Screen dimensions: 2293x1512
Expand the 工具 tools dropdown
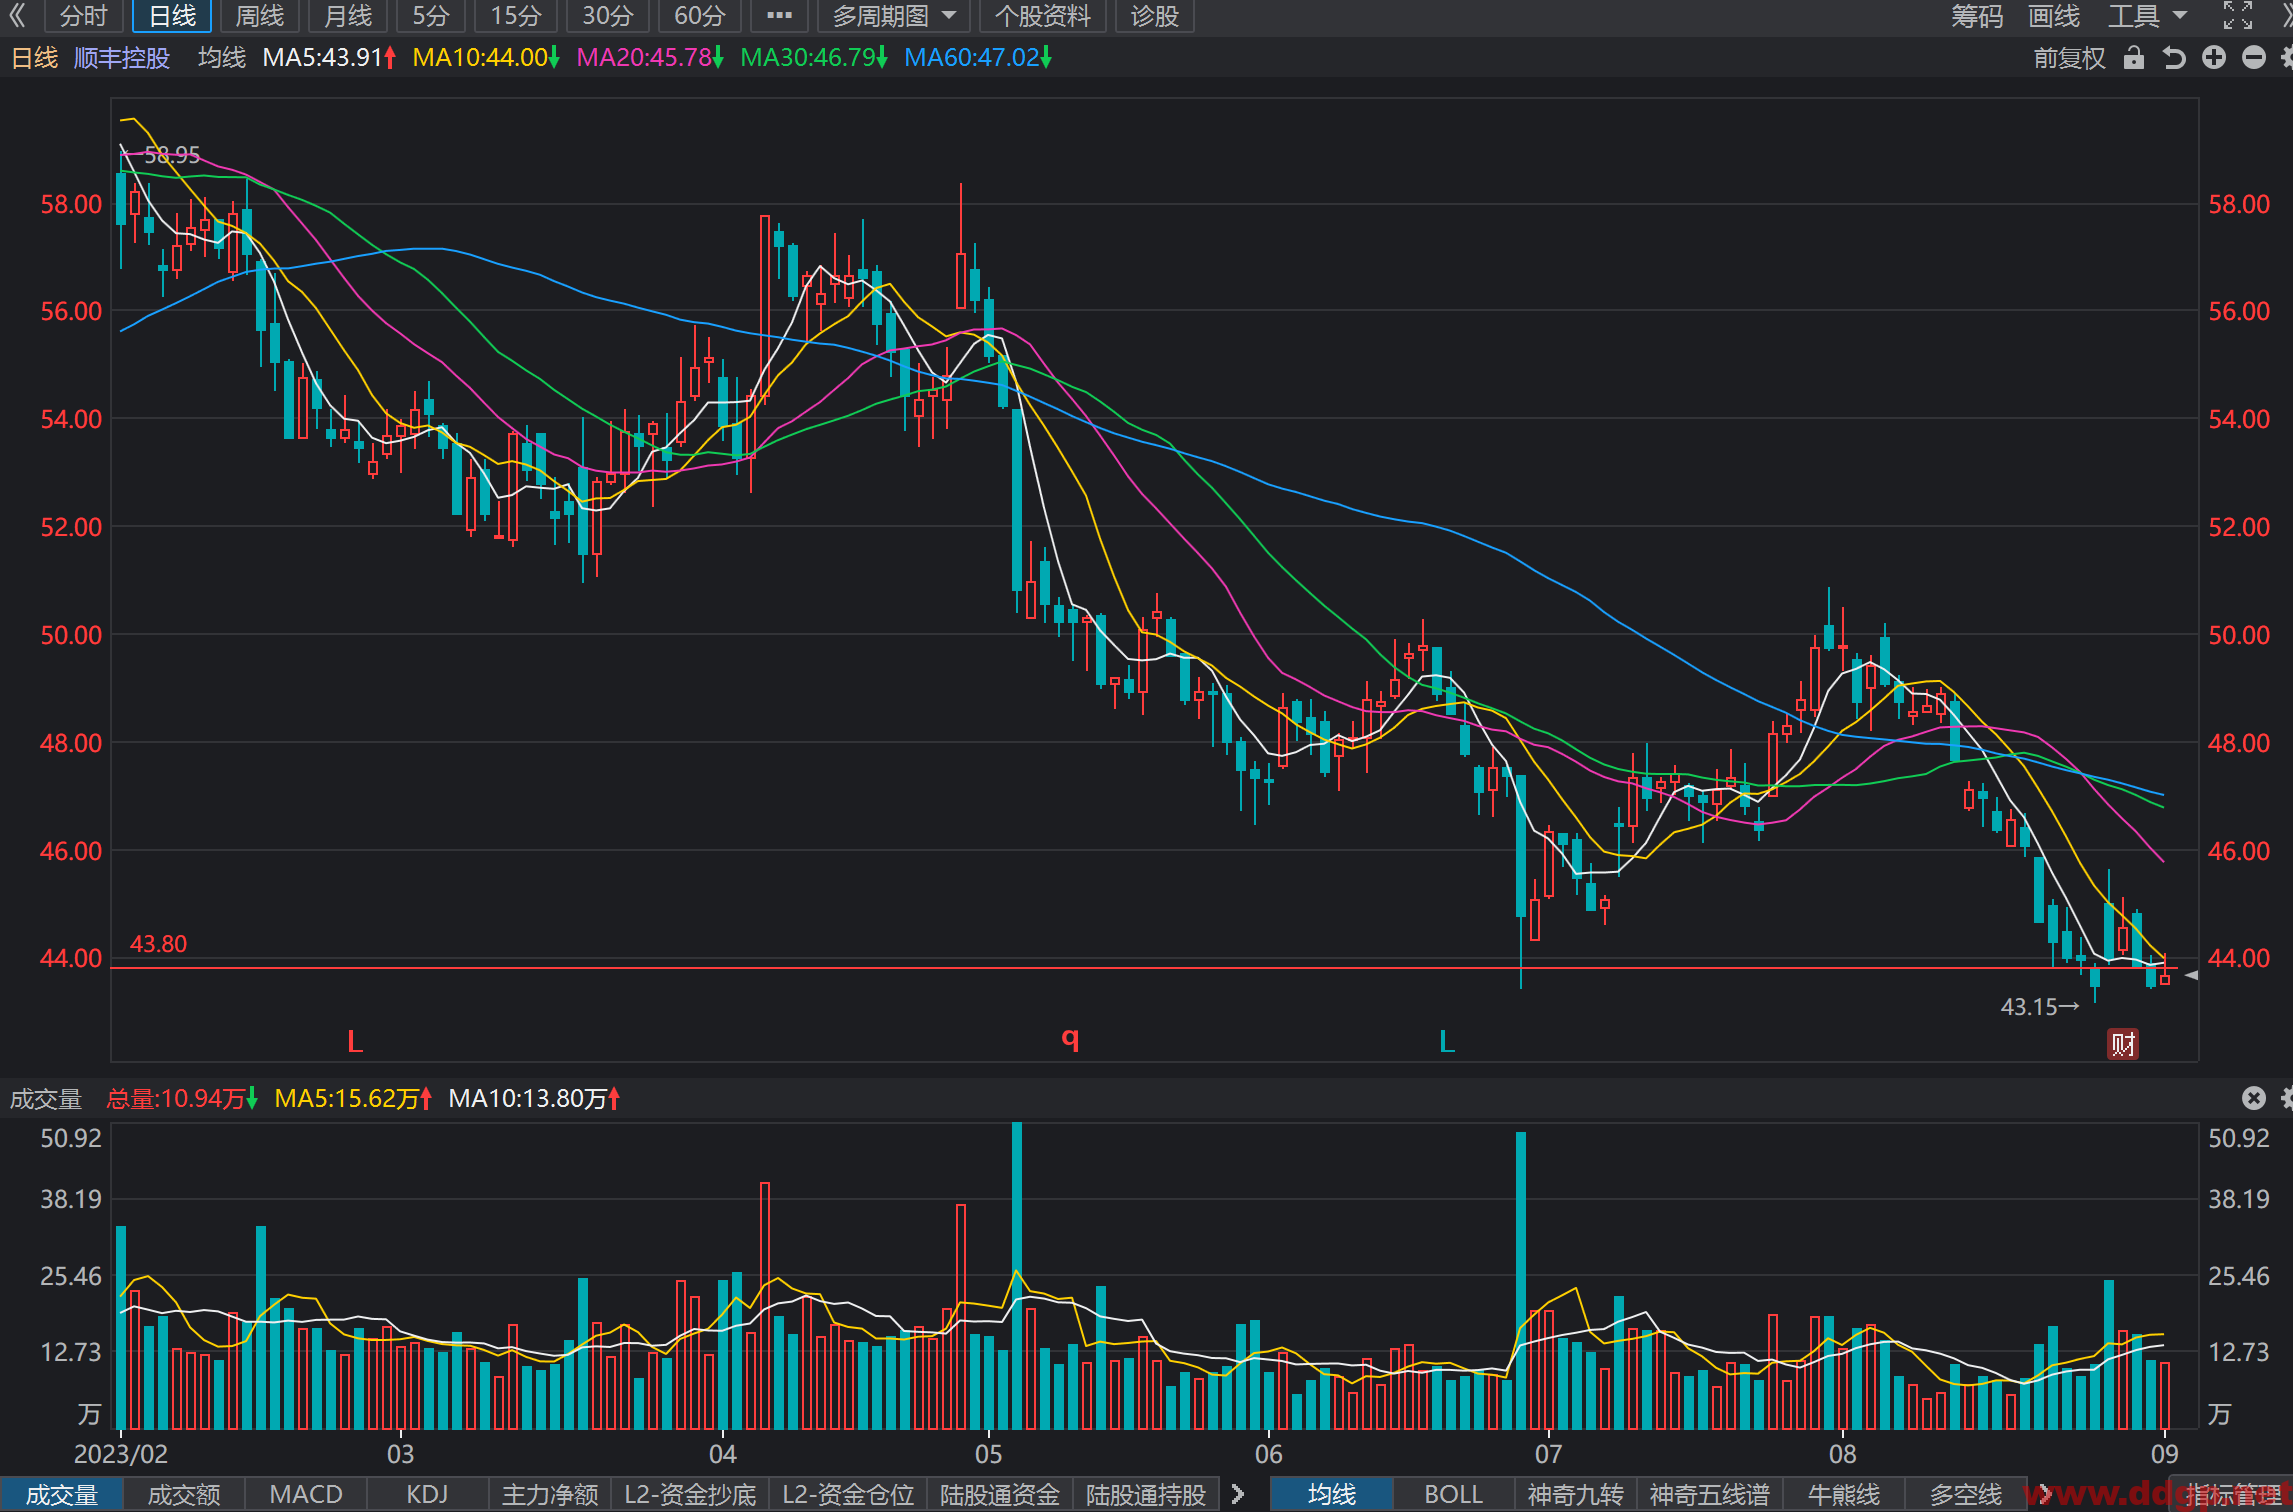click(2148, 16)
